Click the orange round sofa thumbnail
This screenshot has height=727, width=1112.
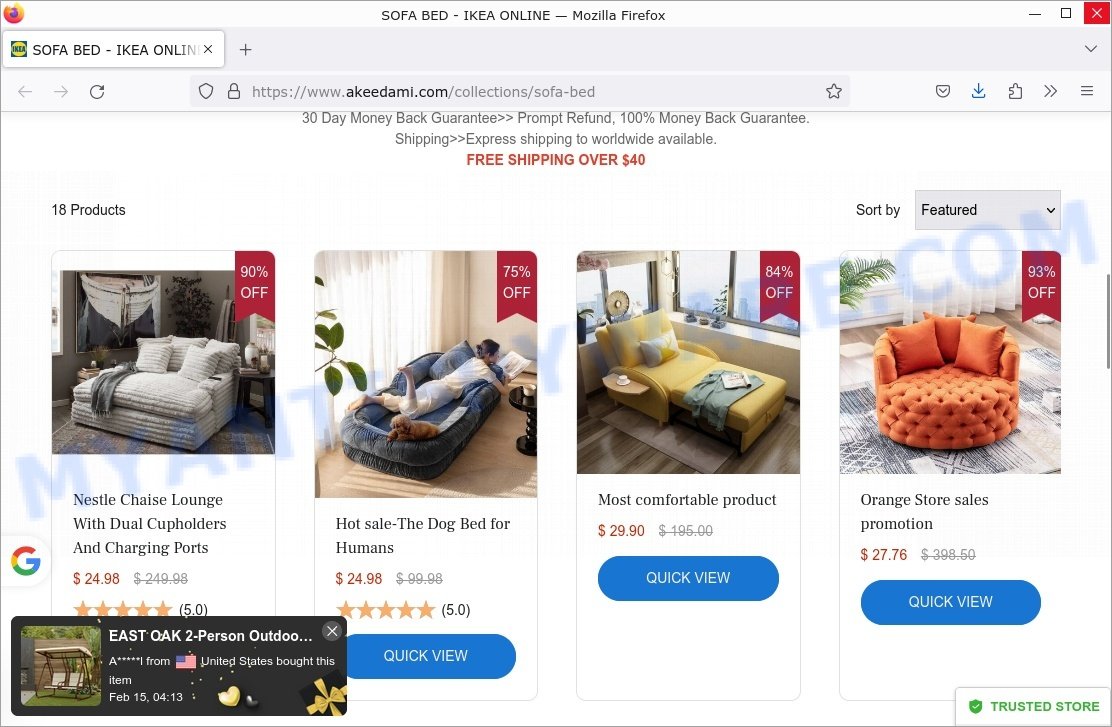point(950,362)
